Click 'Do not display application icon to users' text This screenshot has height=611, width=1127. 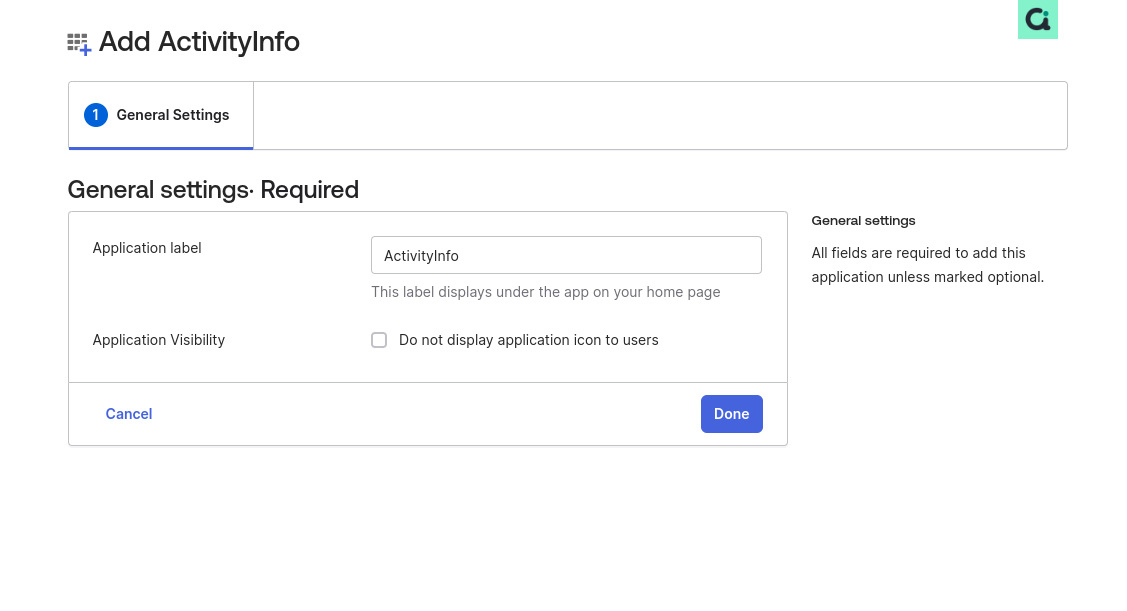point(528,340)
